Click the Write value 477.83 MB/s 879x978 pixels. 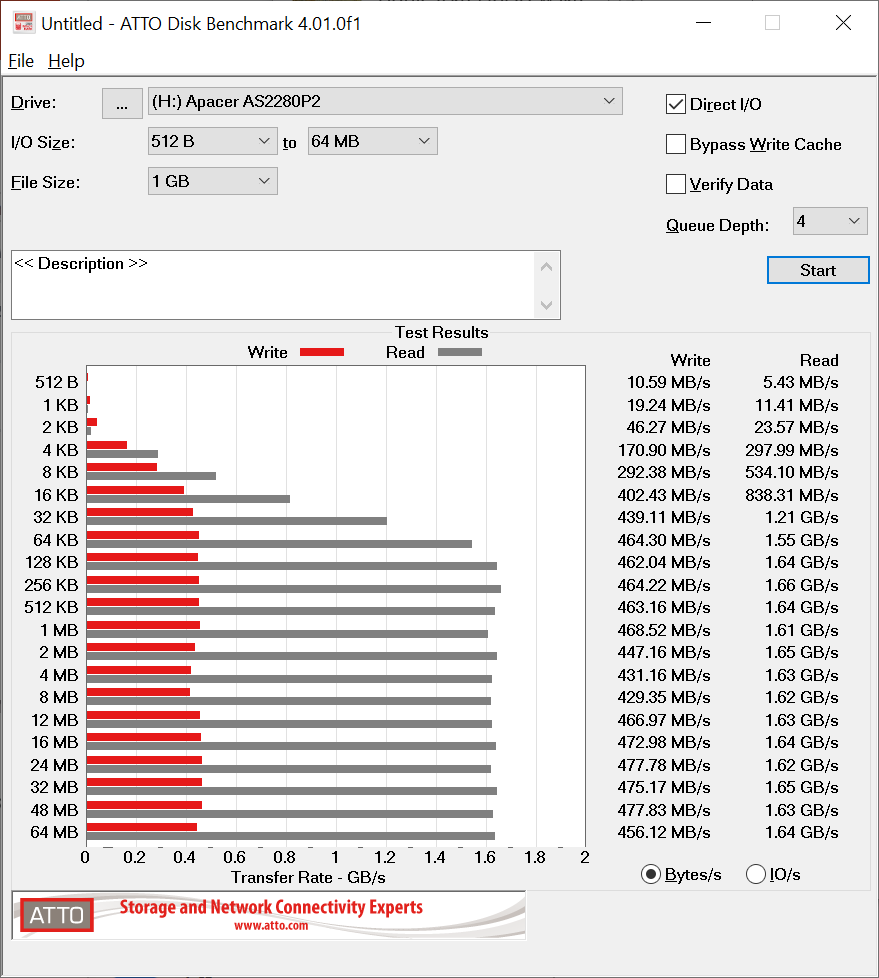pos(664,810)
